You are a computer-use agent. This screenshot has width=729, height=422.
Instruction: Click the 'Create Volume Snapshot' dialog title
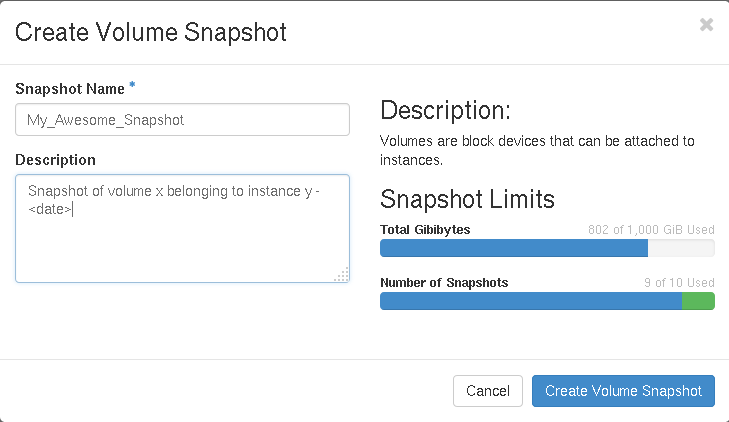point(151,33)
